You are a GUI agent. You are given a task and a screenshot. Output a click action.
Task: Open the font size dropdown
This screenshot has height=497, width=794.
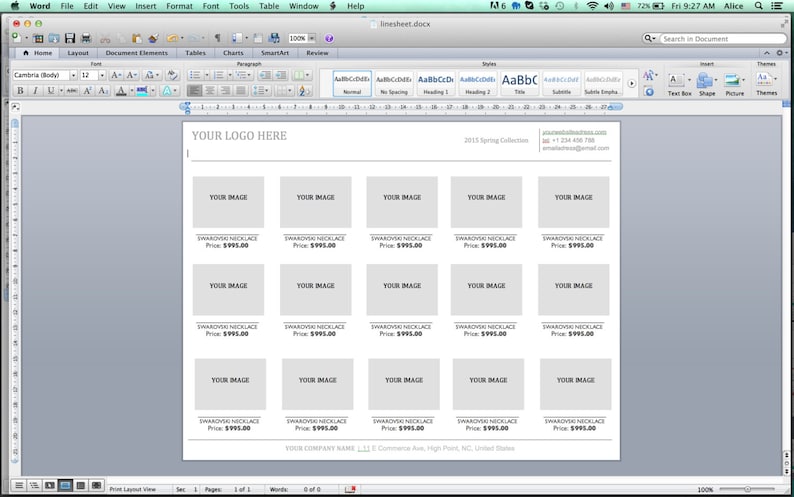(x=102, y=75)
